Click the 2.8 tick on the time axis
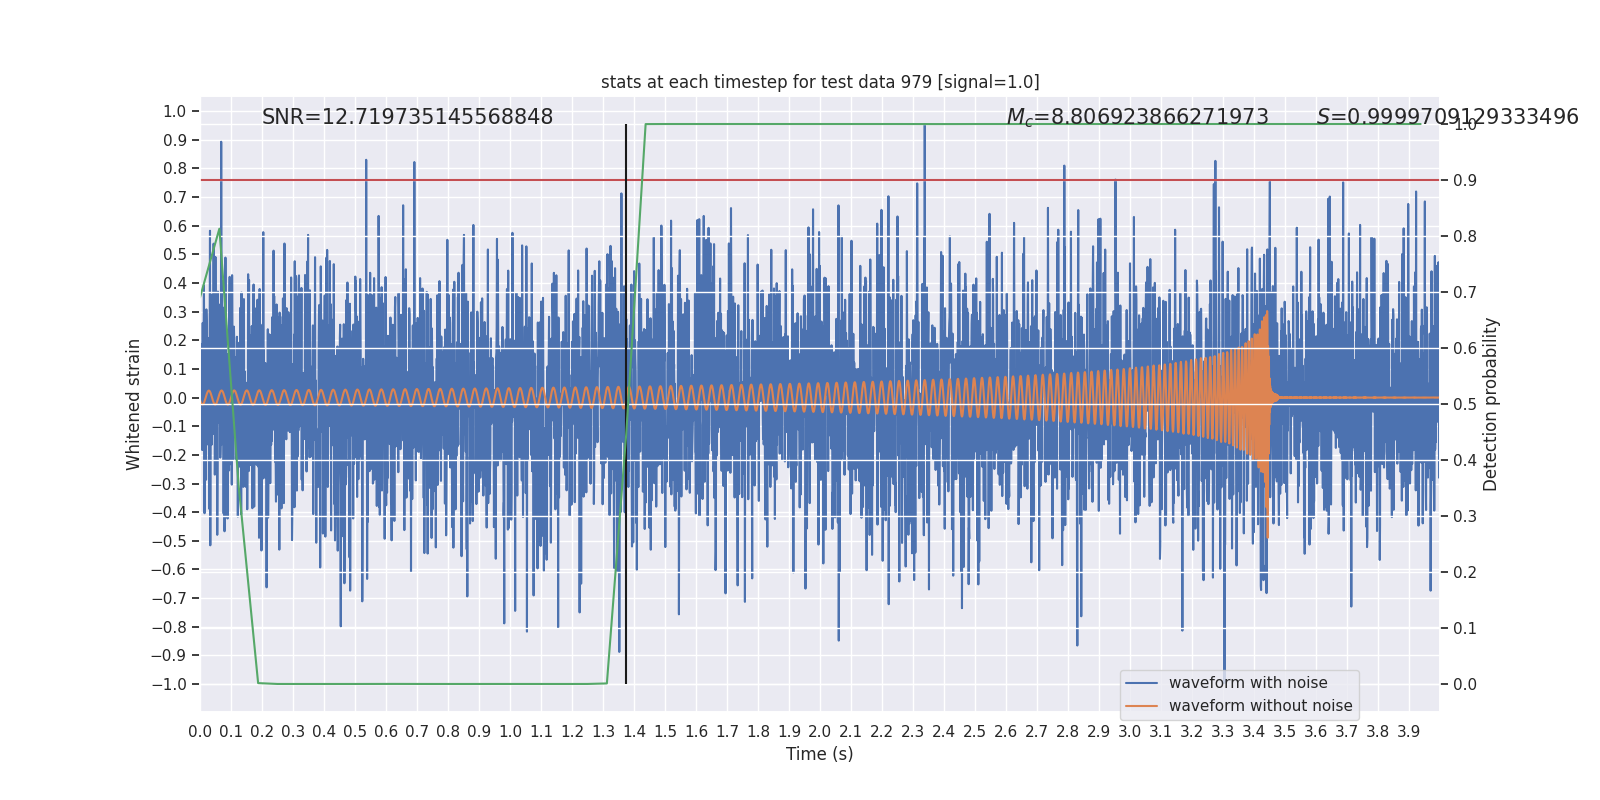The image size is (1600, 800). (1068, 731)
